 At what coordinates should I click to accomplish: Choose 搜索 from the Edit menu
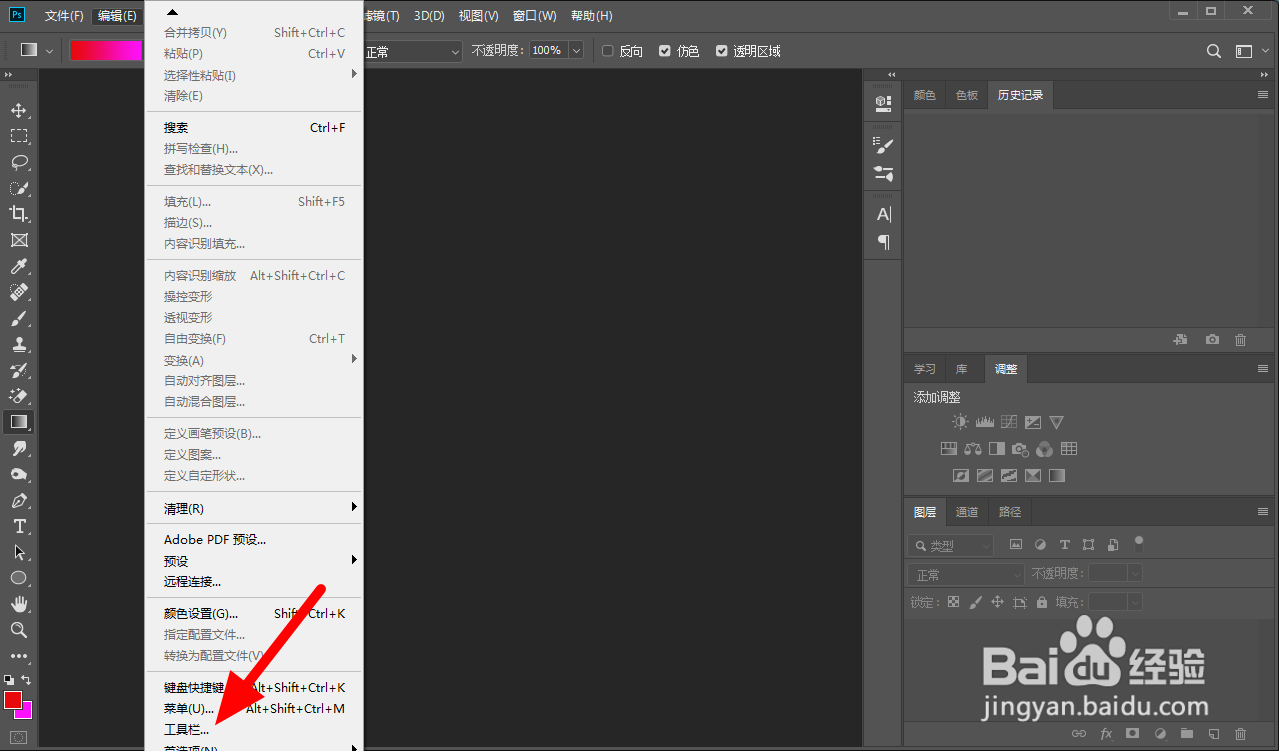(176, 128)
